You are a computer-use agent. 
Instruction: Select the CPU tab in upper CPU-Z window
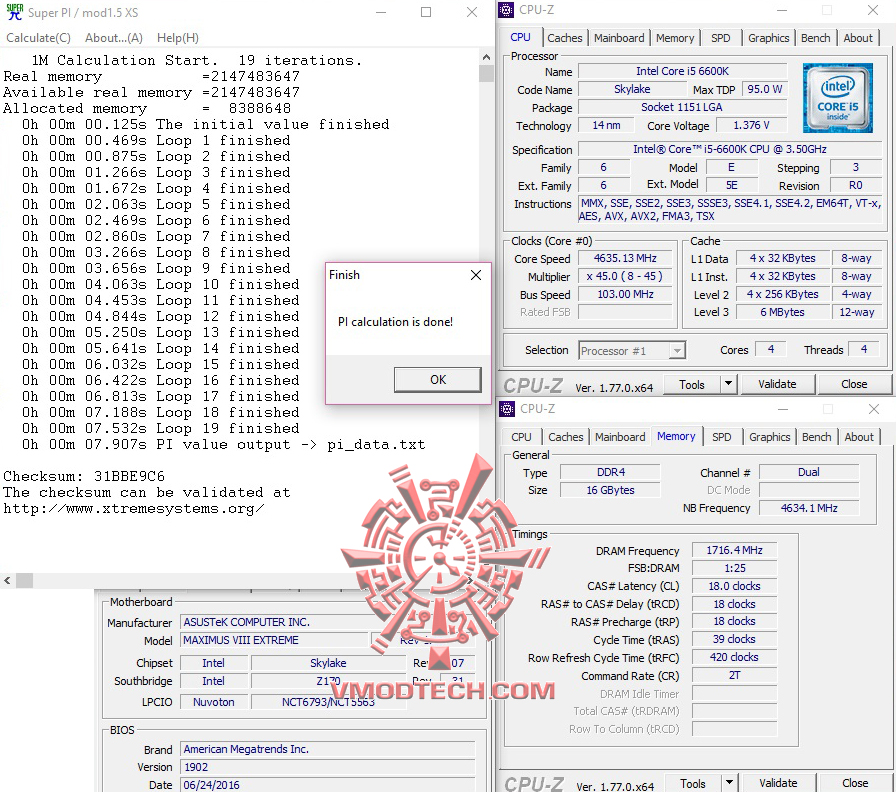521,37
